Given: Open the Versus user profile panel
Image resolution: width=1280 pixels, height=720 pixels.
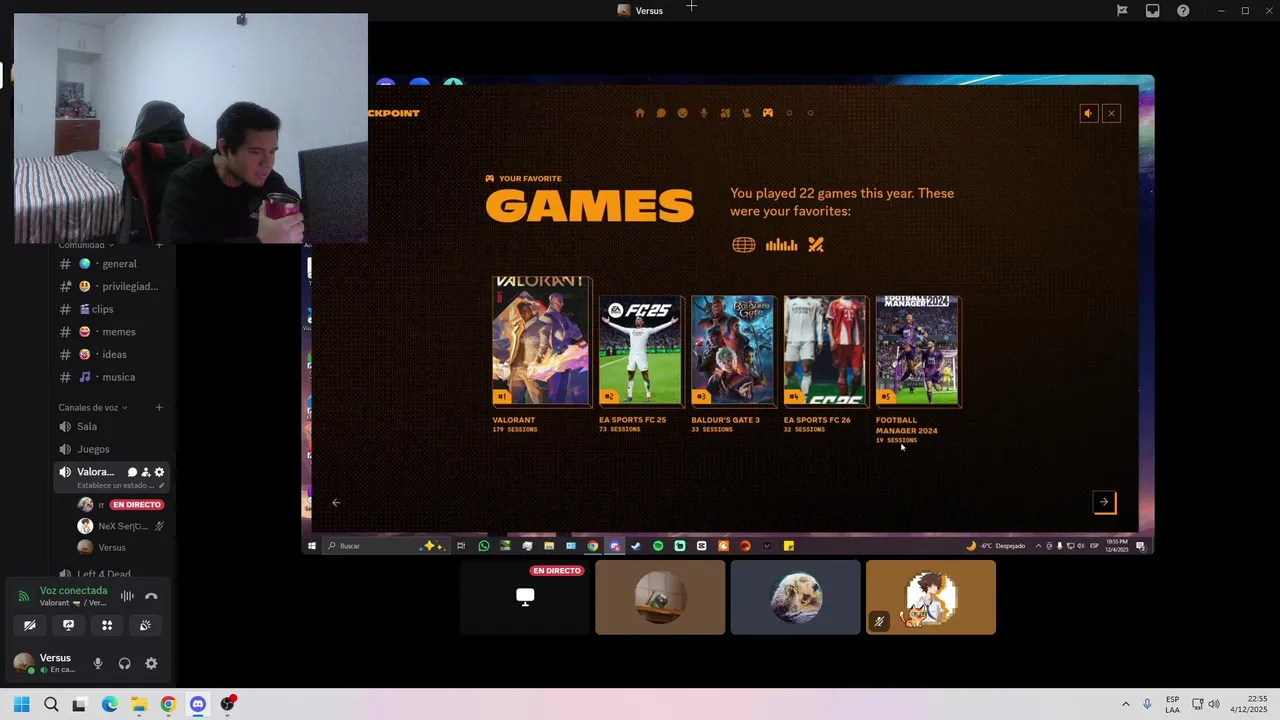Looking at the screenshot, I should (46, 663).
